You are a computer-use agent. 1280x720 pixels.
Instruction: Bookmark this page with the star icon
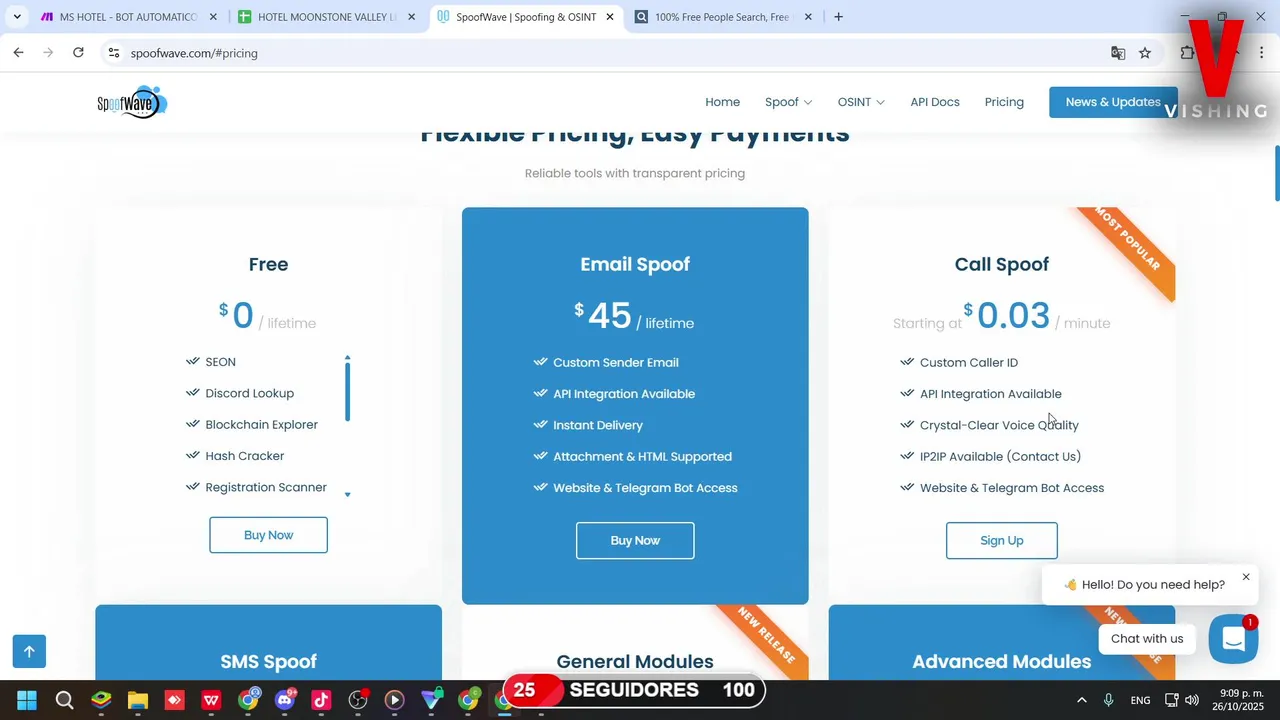tap(1145, 53)
